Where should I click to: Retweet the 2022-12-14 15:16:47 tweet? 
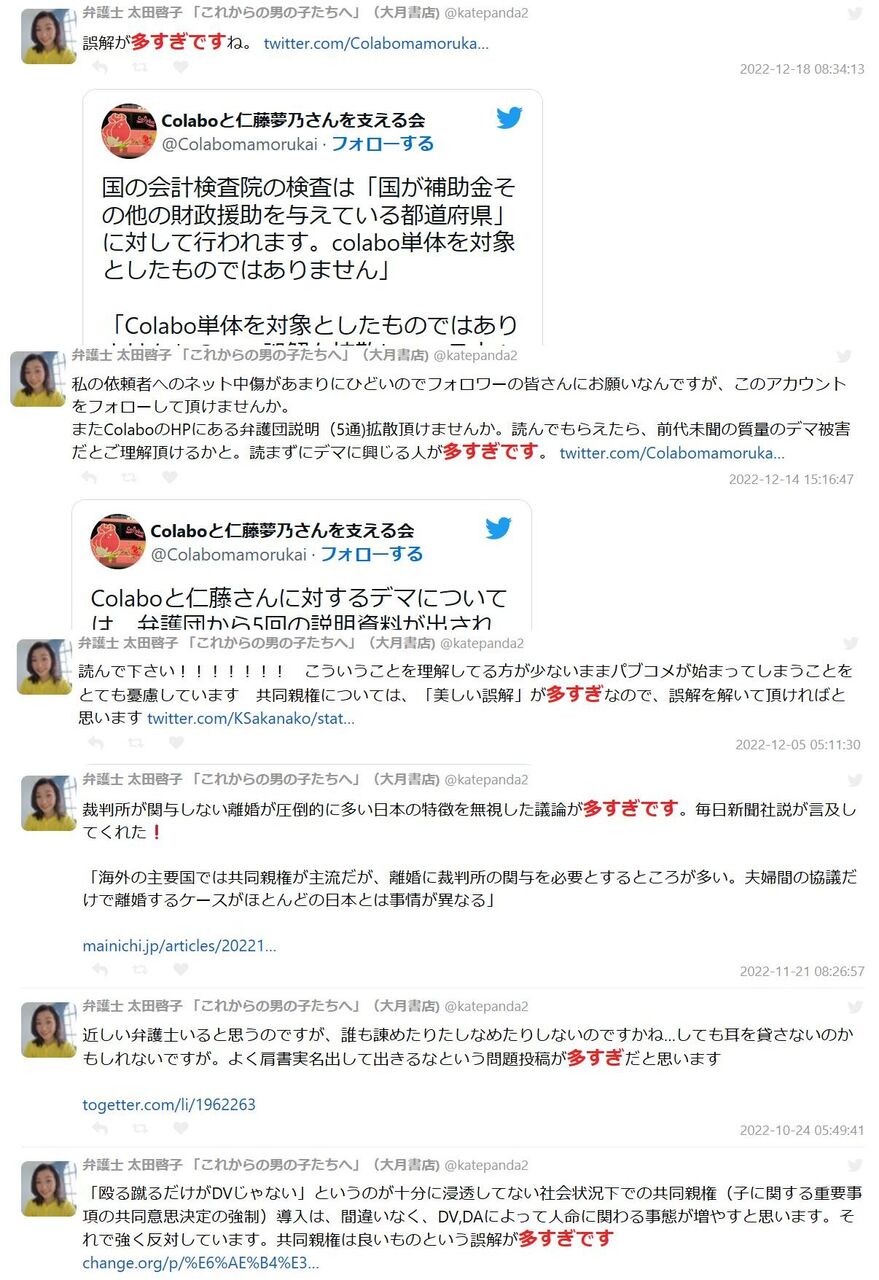[x=129, y=477]
